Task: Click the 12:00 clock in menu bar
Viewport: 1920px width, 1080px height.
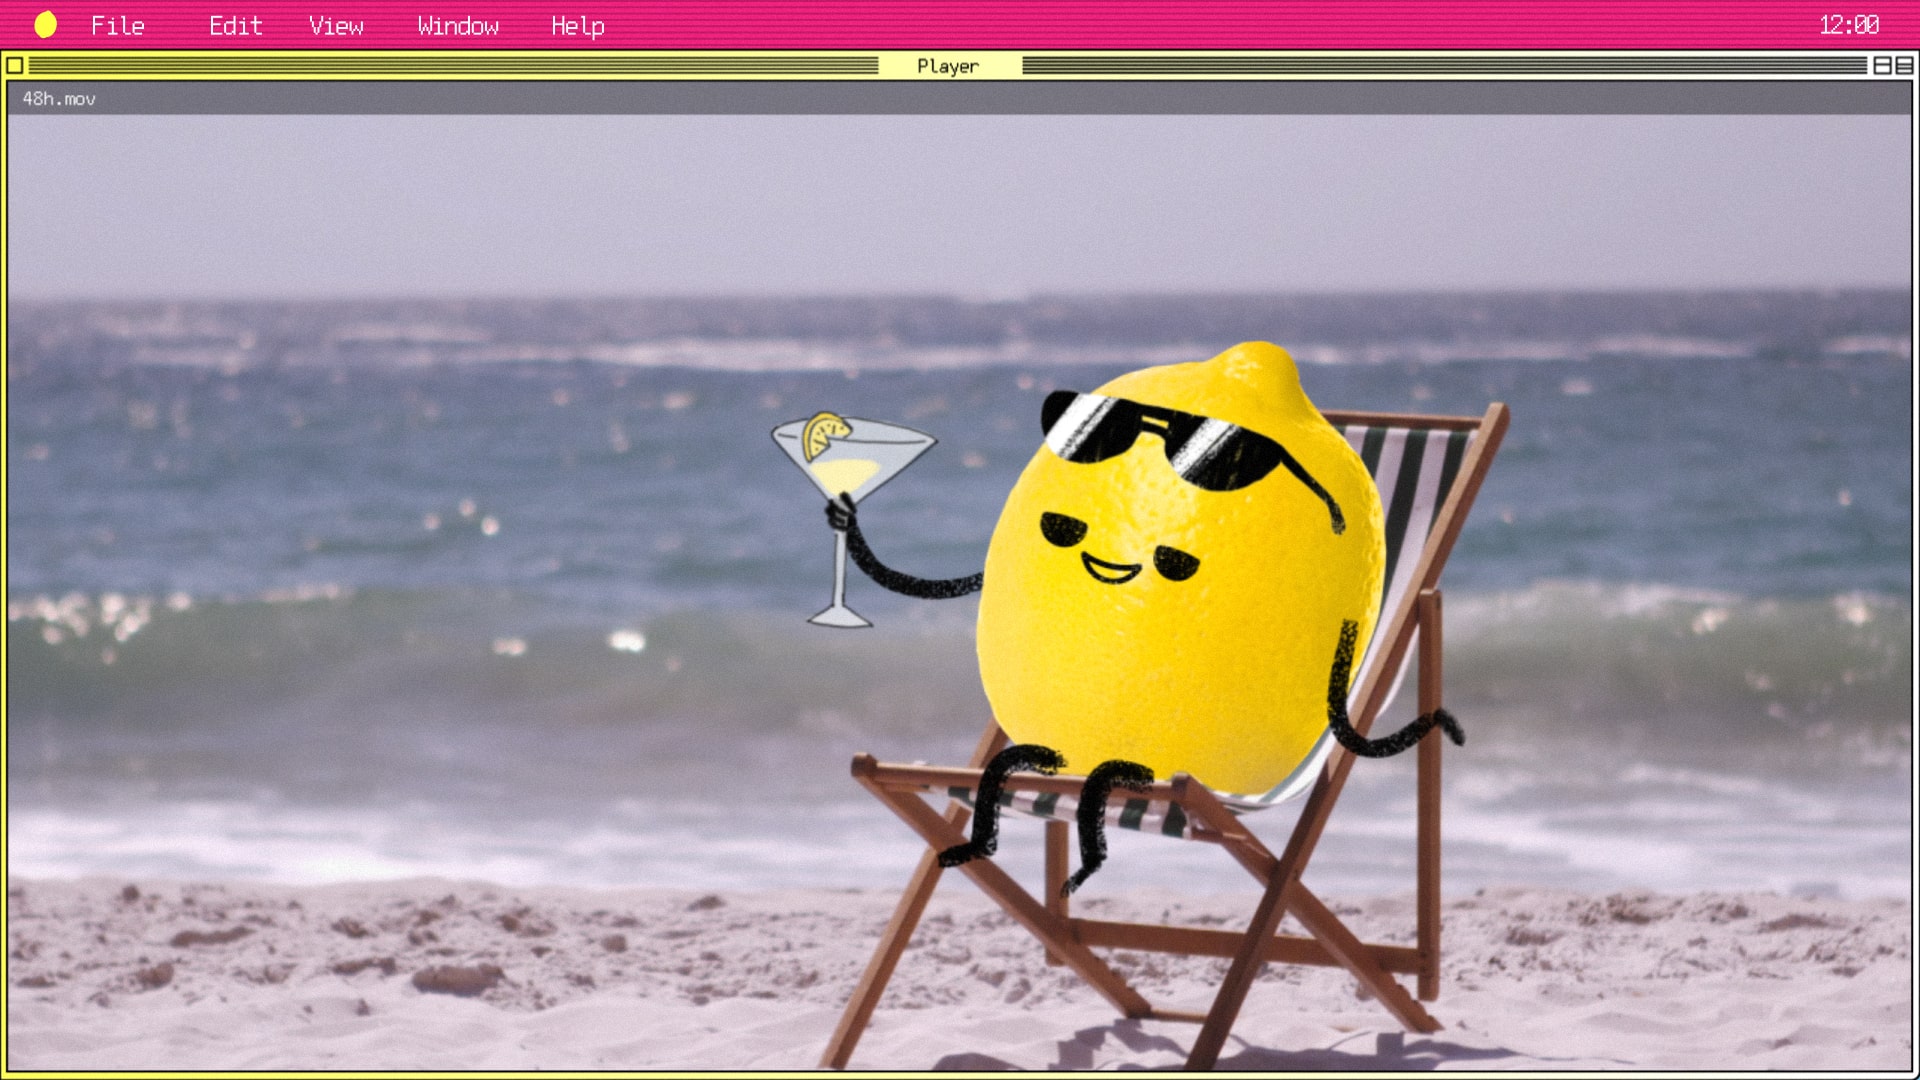Action: click(x=1848, y=25)
